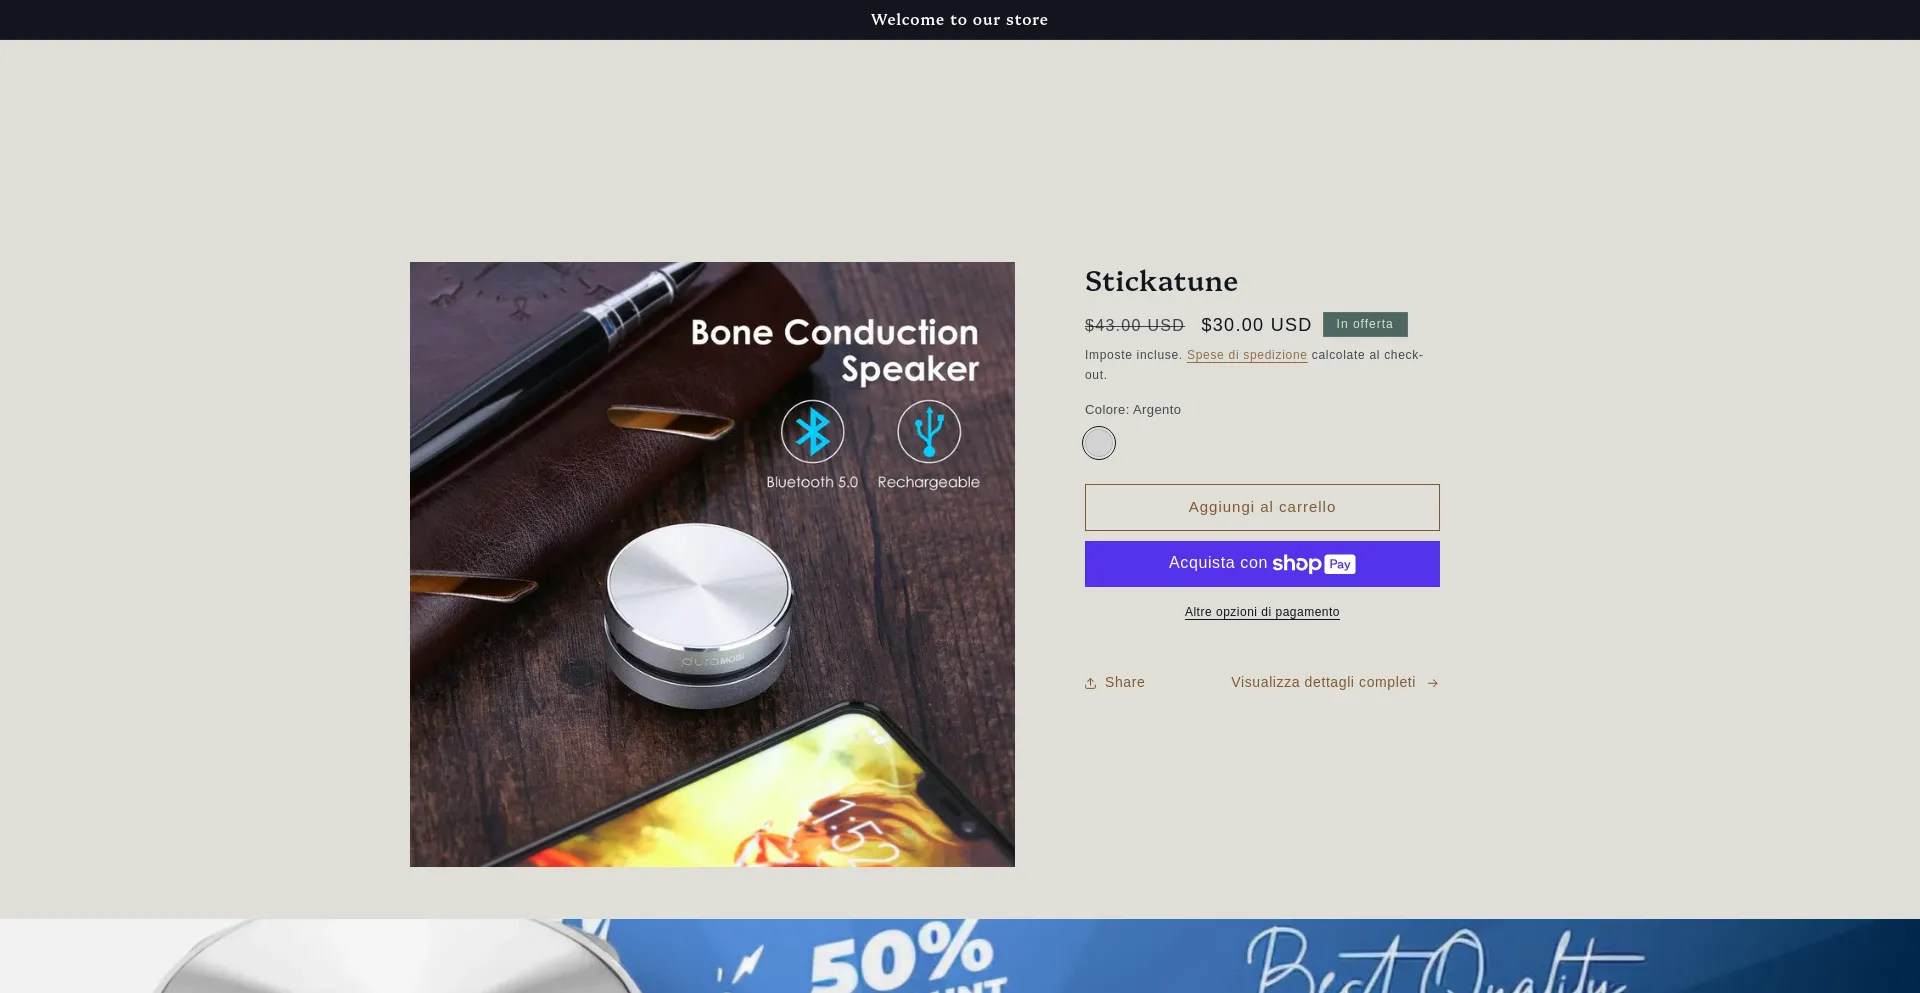The width and height of the screenshot is (1920, 993).
Task: Click the Welcome to our store announcement bar
Action: click(960, 20)
